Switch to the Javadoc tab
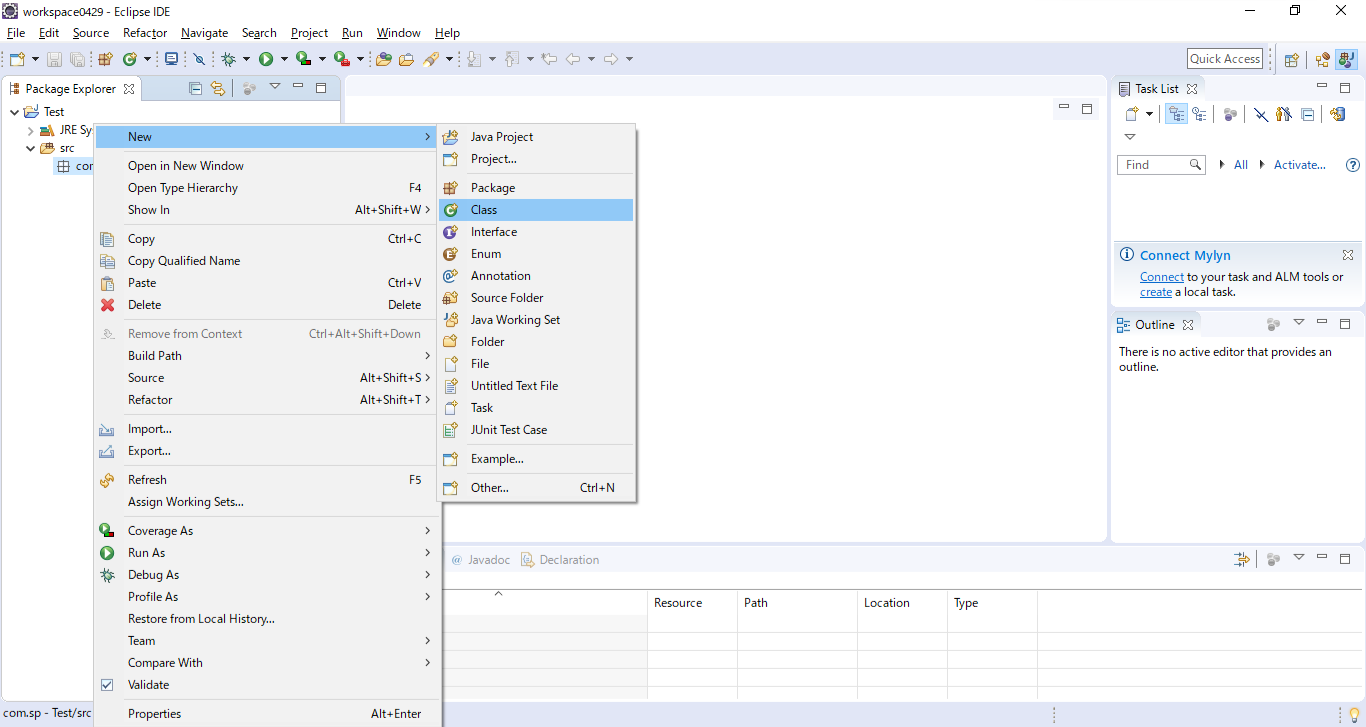Viewport: 1366px width, 727px height. click(x=481, y=560)
